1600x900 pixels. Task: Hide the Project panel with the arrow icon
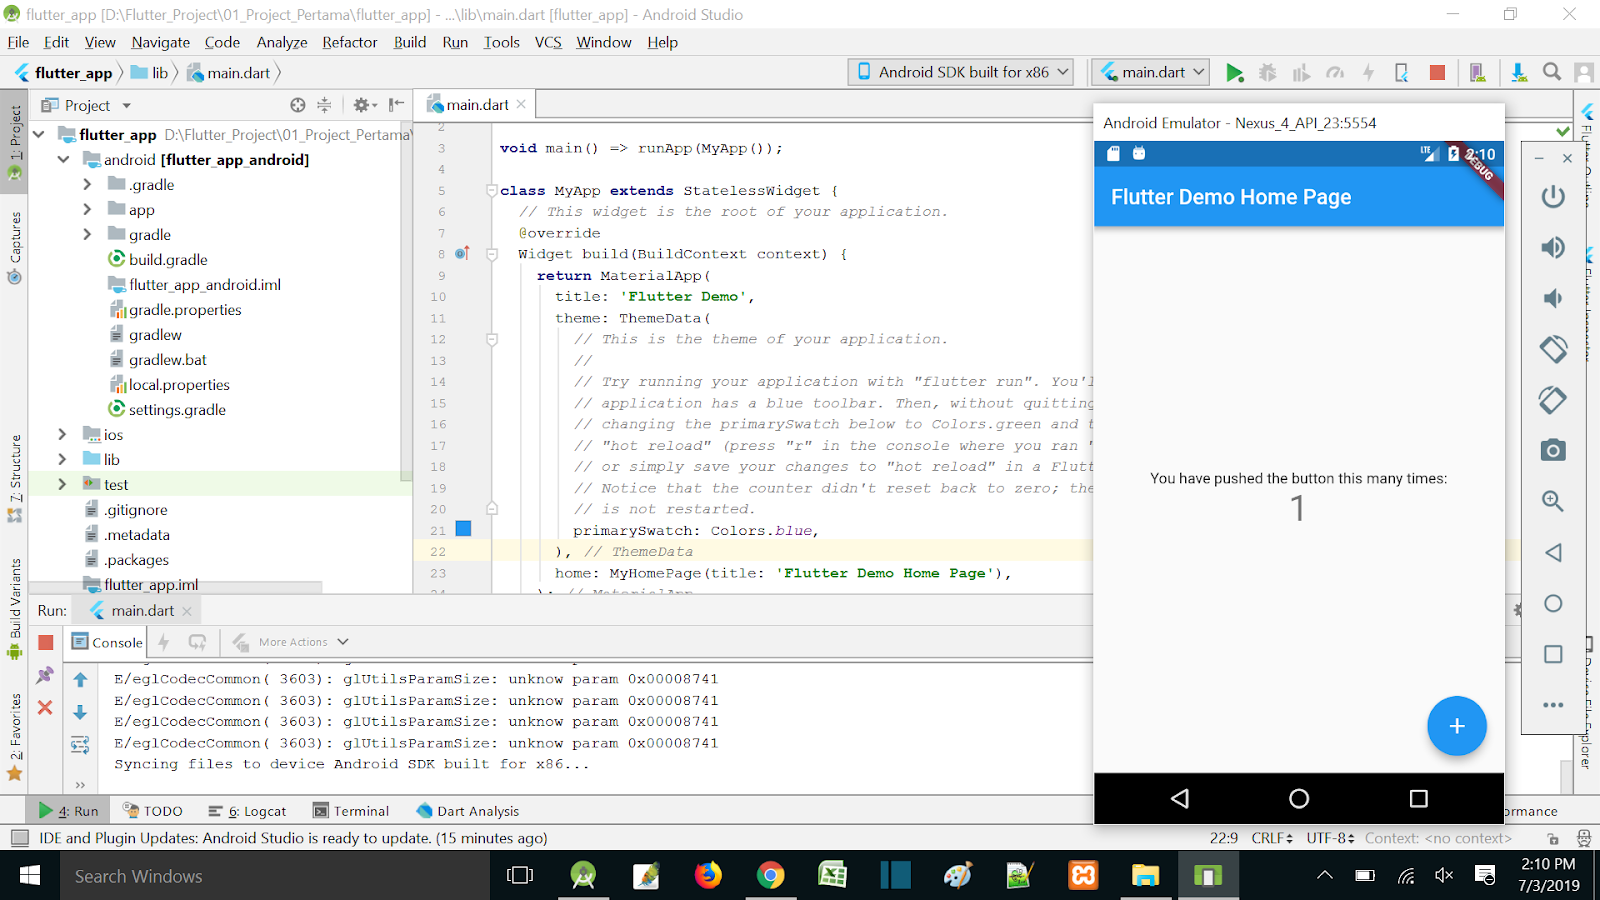397,105
